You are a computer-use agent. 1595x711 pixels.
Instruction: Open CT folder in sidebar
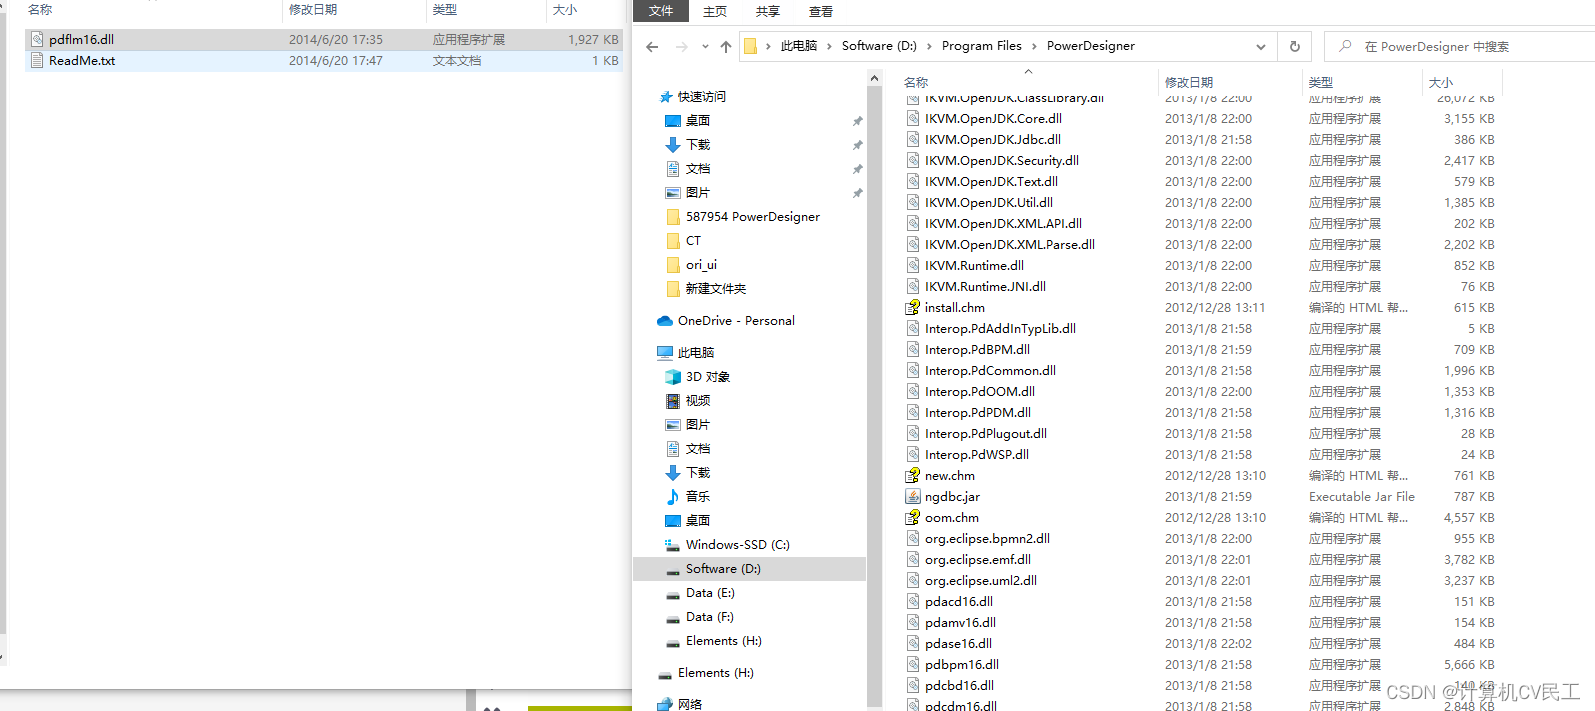(x=693, y=241)
